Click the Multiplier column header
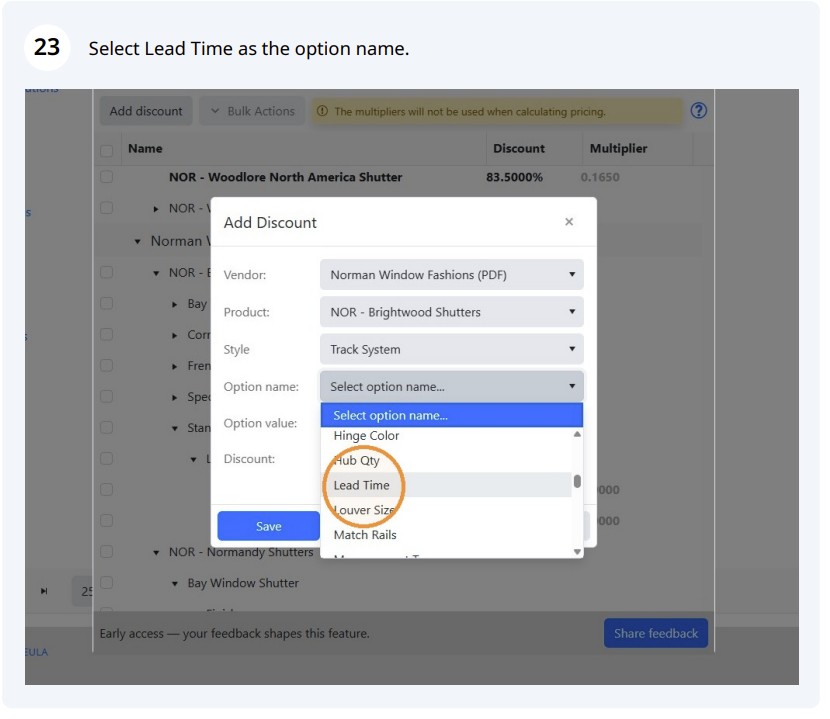Viewport: 830px width, 719px height. 618,149
